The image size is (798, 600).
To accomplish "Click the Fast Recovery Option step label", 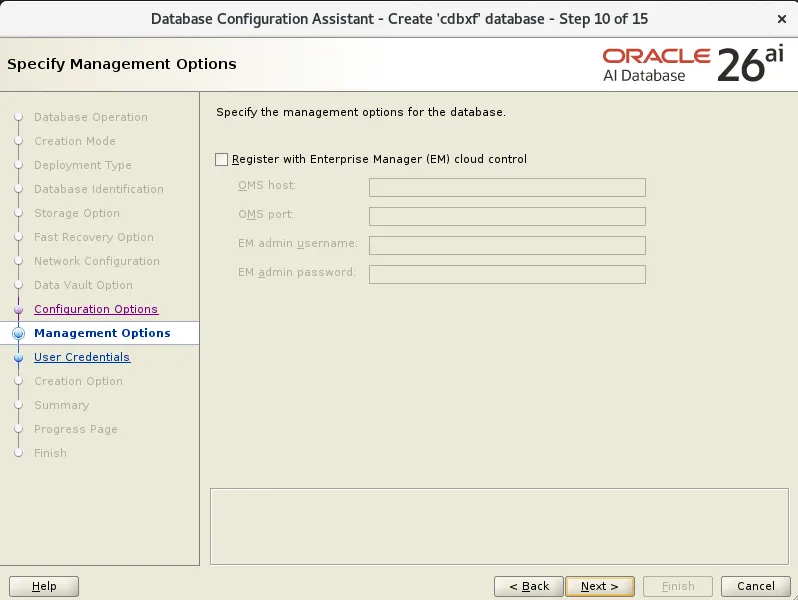I will [94, 237].
